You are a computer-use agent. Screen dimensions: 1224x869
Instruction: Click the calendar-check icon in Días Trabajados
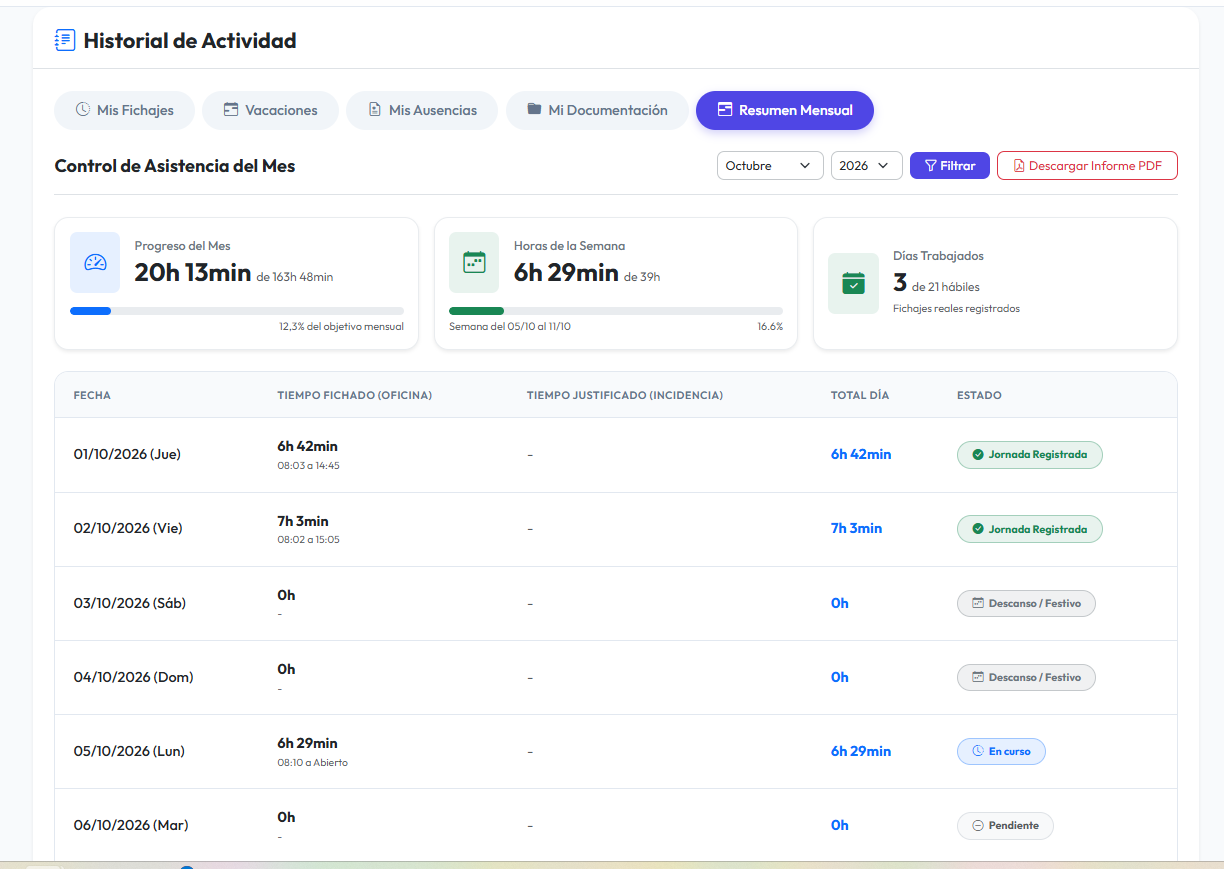click(x=853, y=283)
